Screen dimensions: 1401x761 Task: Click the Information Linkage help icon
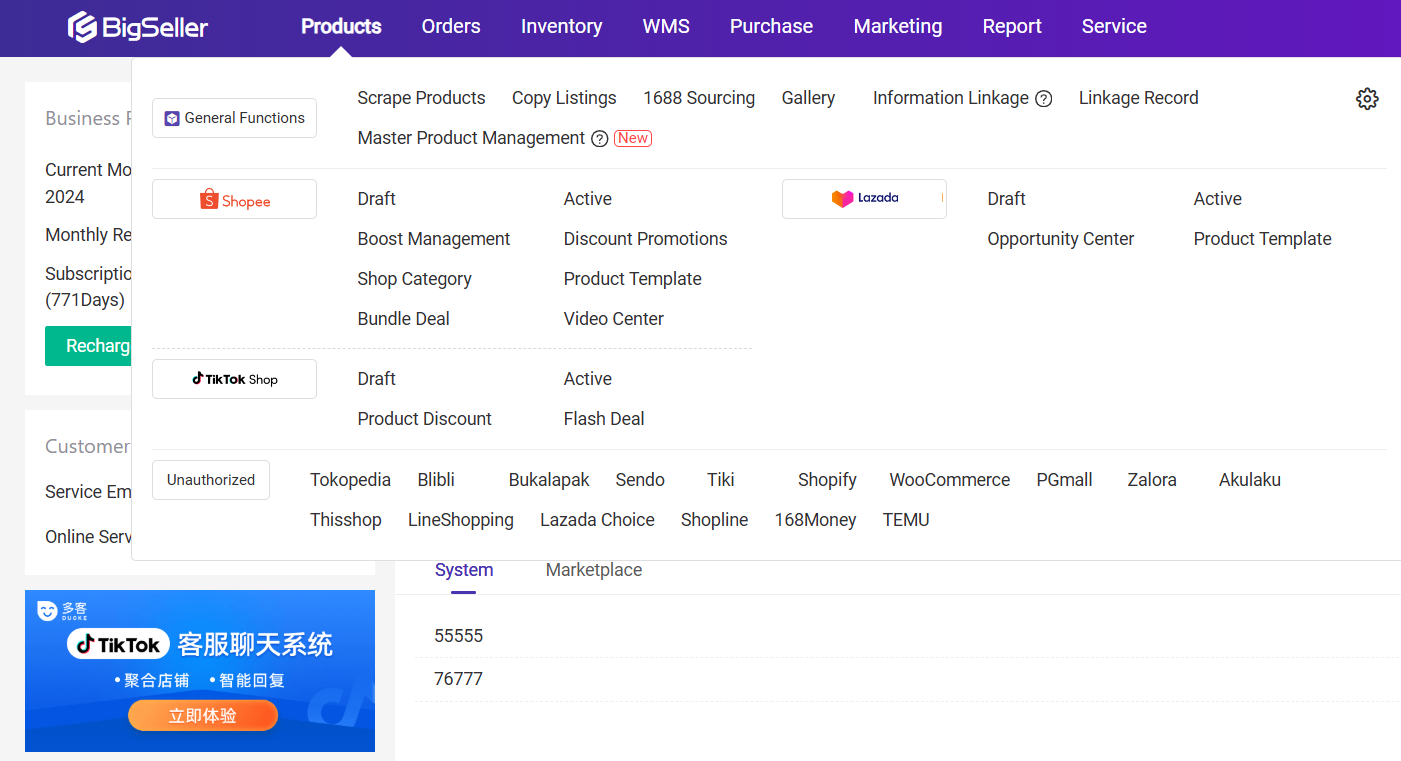pos(1043,99)
